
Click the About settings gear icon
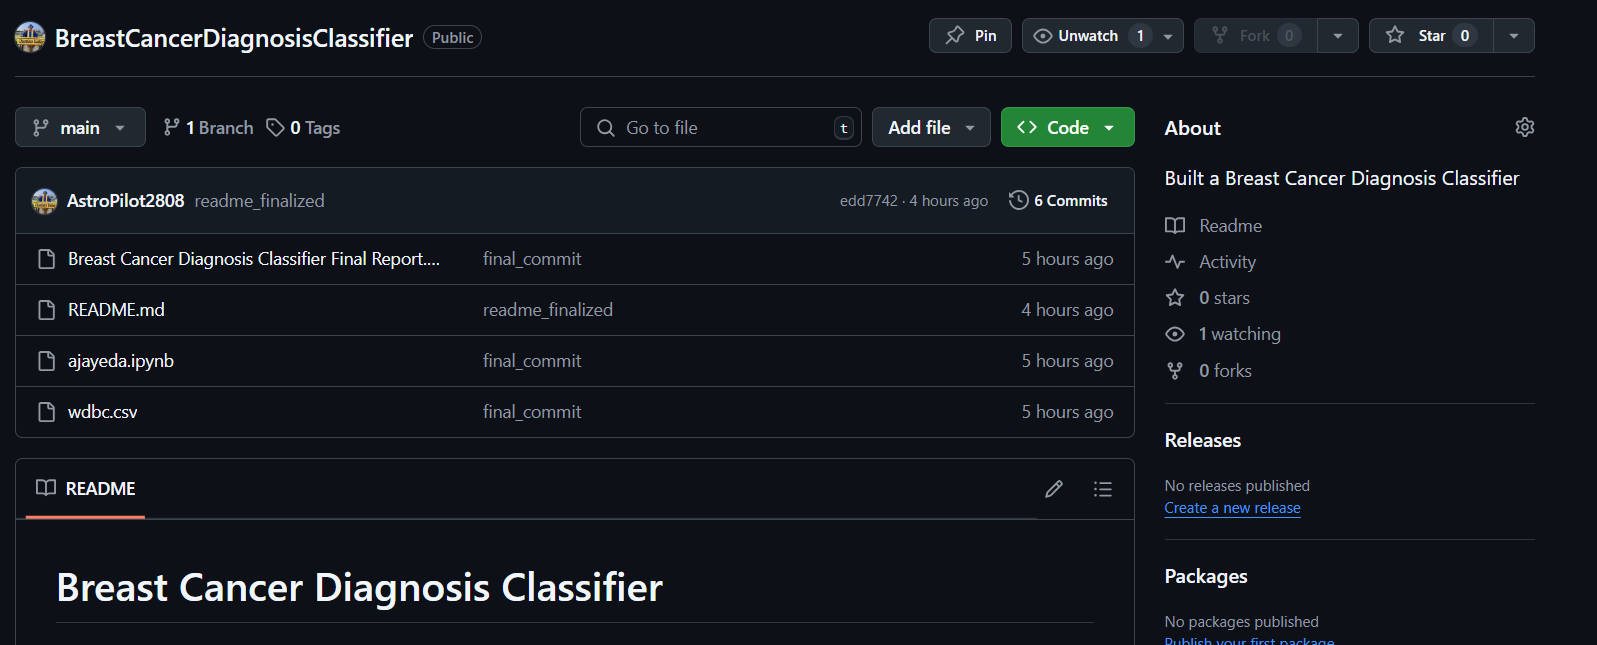(x=1524, y=127)
